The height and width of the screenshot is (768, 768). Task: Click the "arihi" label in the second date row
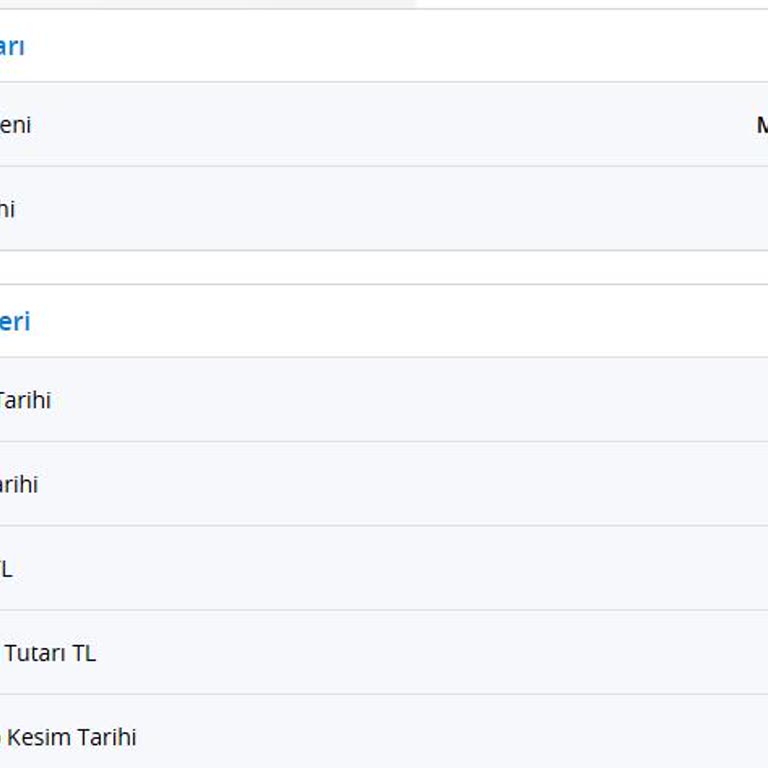click(x=18, y=485)
